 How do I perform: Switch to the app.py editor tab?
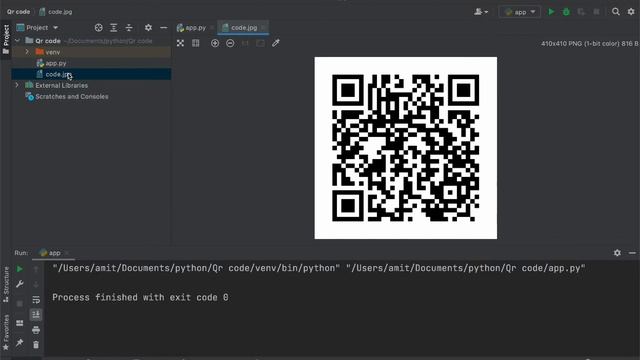(192, 28)
